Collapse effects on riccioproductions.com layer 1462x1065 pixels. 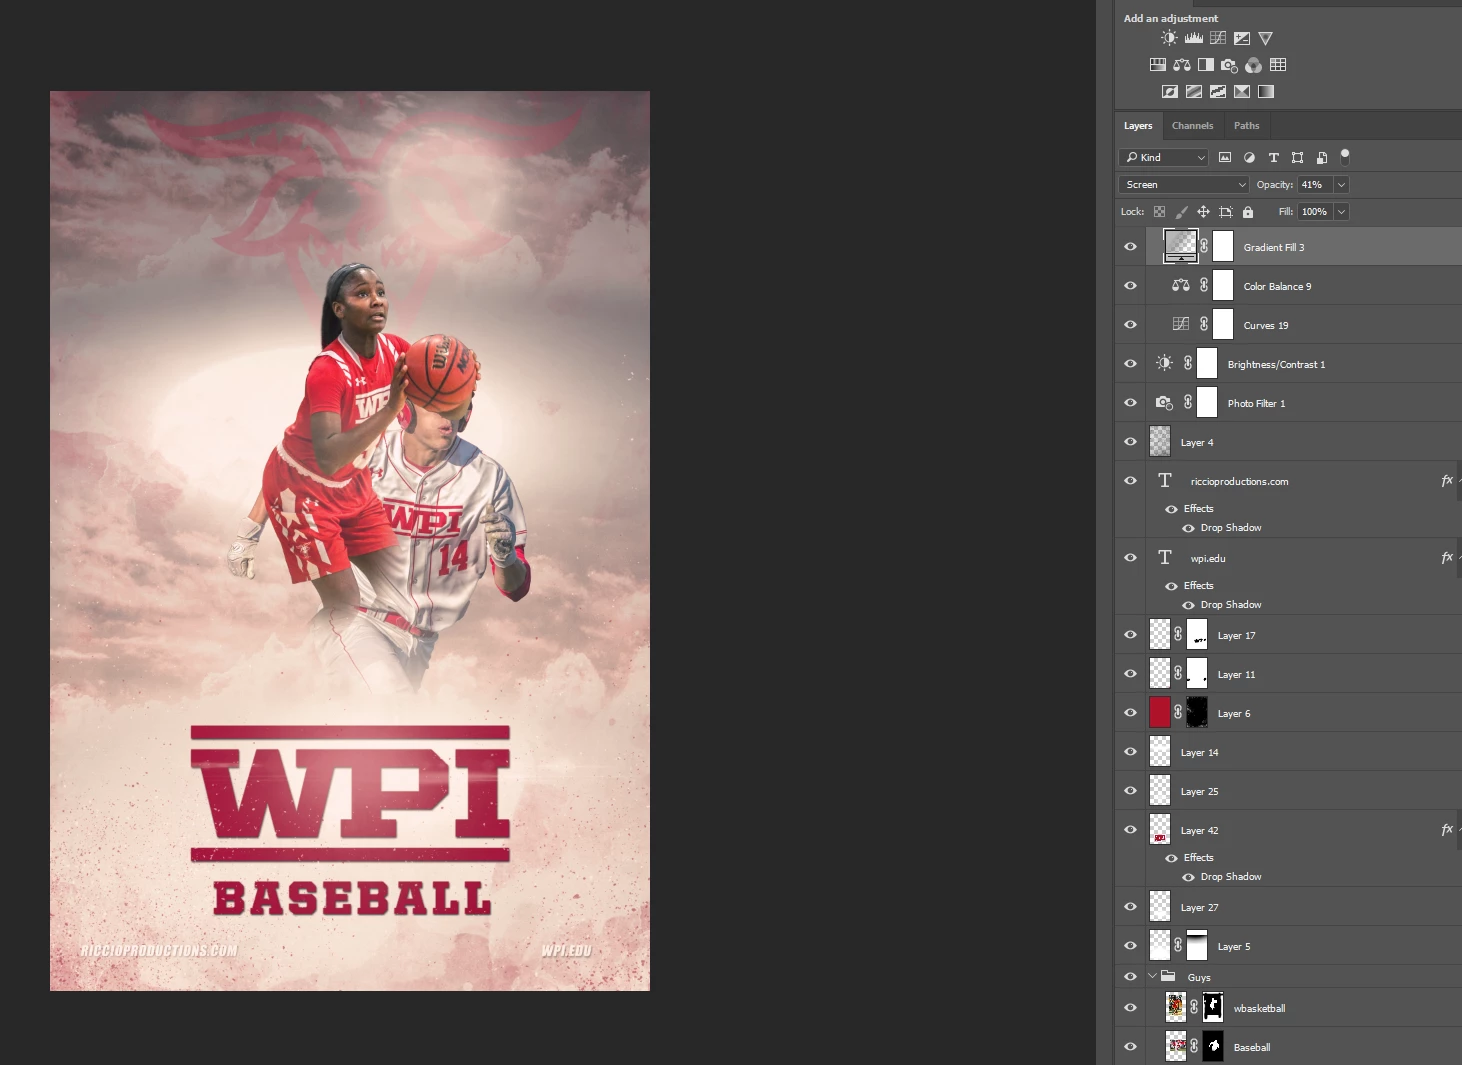[x=1459, y=481]
